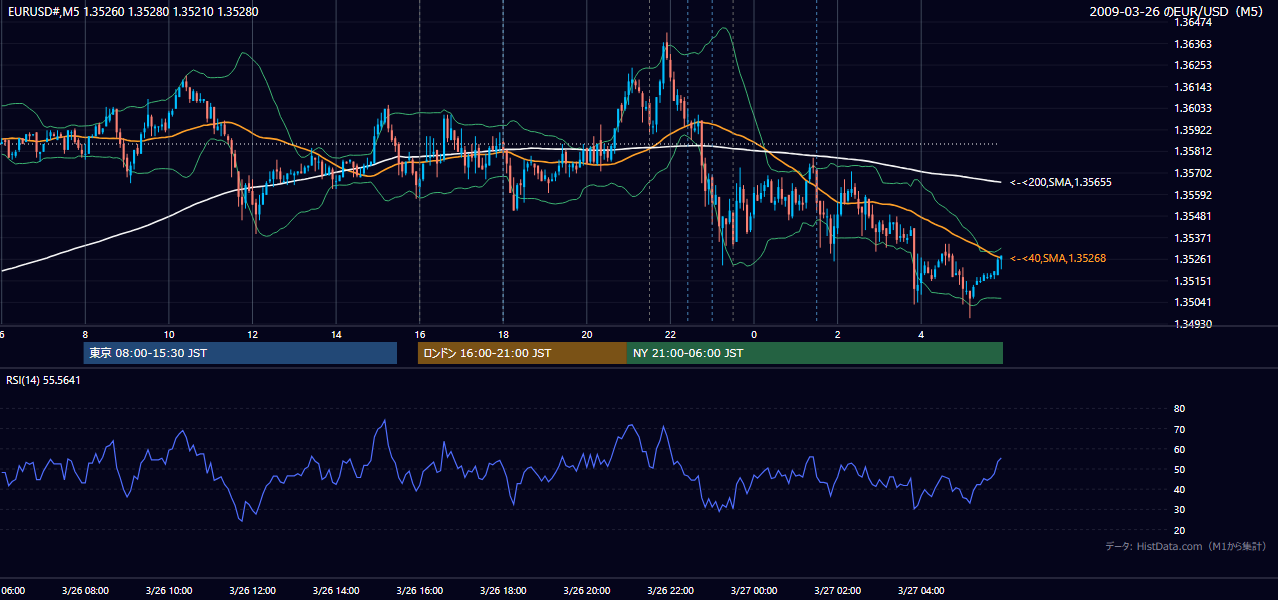Image resolution: width=1278 pixels, height=600 pixels.
Task: Click RSI scale value 80
Action: [x=1179, y=409]
